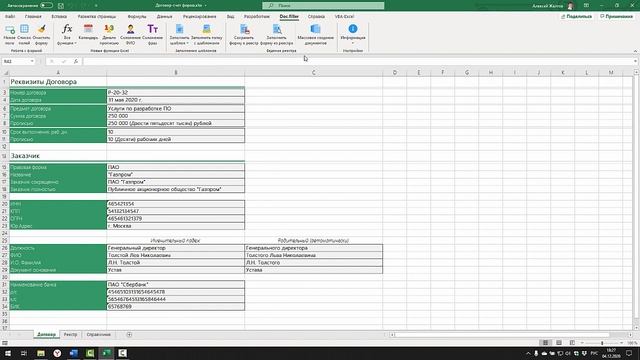Add a new sheet with plus button
Viewport: 640px width, 360px height.
(x=129, y=335)
